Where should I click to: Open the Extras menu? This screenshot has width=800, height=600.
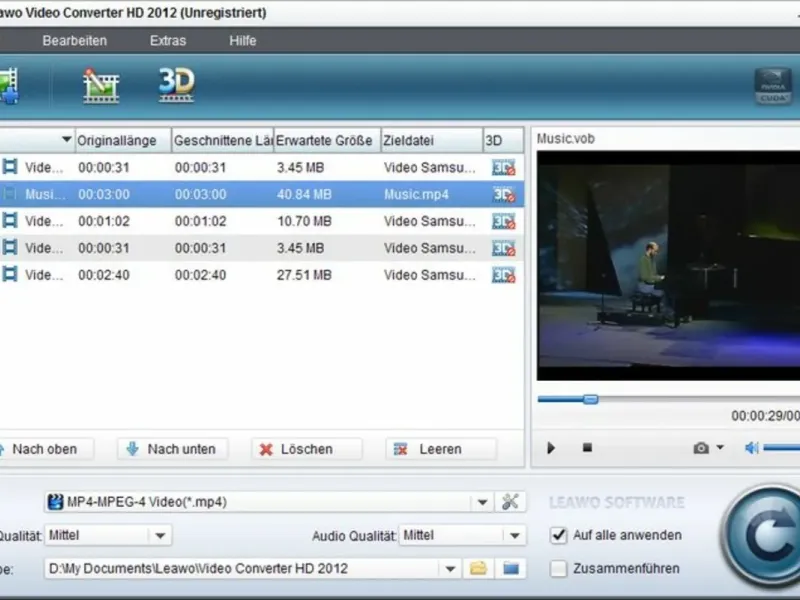[168, 41]
